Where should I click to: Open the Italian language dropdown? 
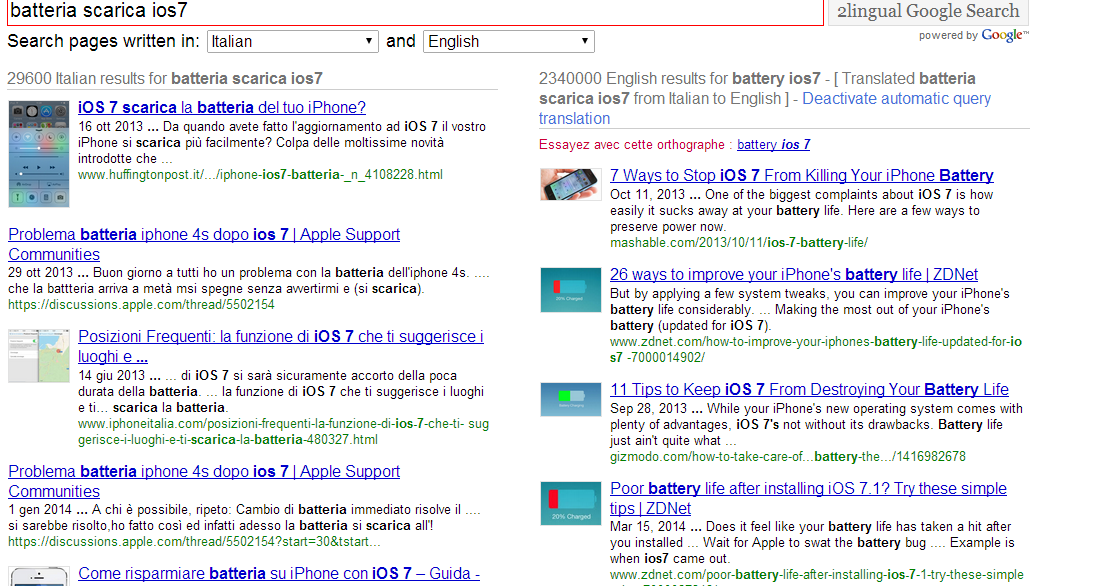pos(291,41)
